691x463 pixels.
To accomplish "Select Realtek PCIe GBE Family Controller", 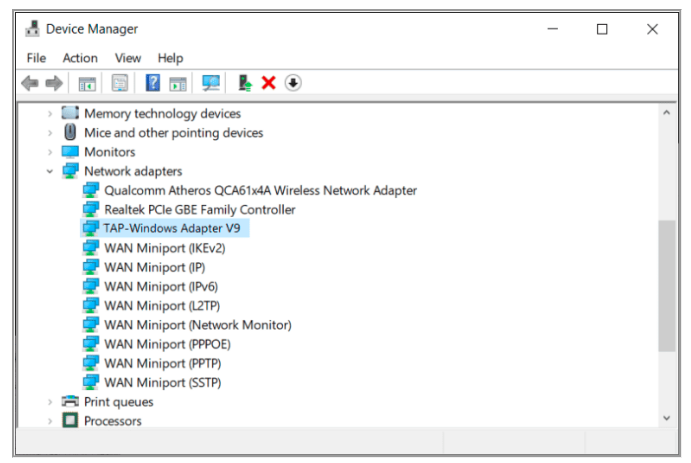I will (x=200, y=209).
